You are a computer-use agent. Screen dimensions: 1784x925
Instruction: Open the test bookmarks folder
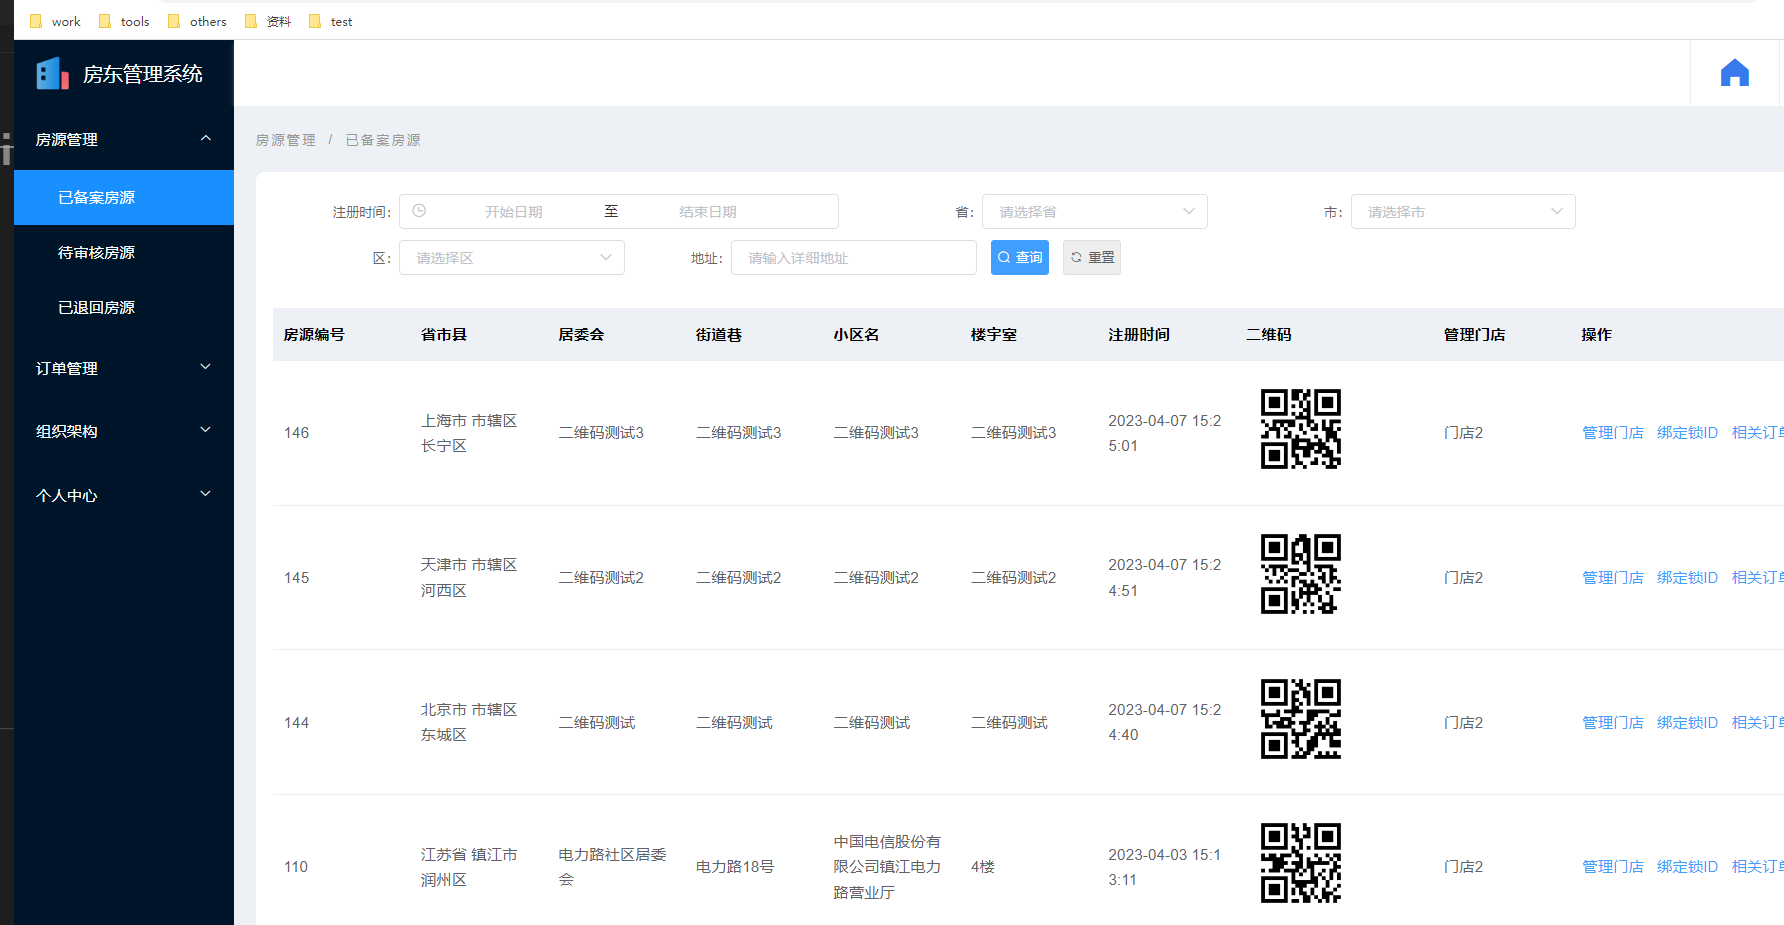[x=331, y=21]
